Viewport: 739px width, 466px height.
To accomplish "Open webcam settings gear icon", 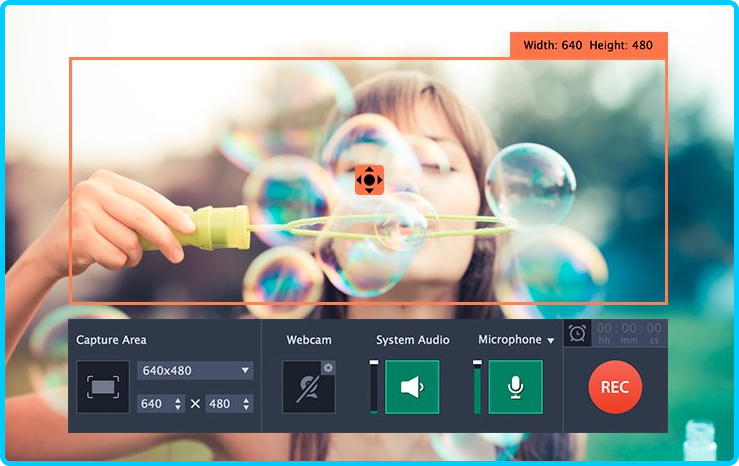I will 328,368.
